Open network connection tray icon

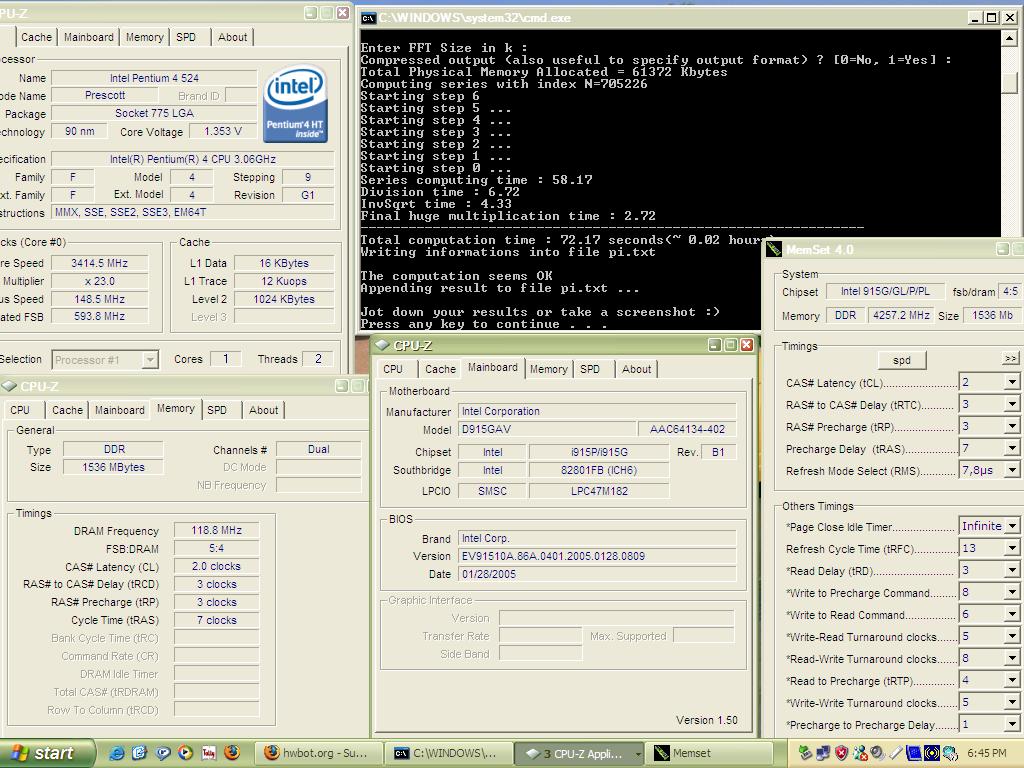[824, 753]
